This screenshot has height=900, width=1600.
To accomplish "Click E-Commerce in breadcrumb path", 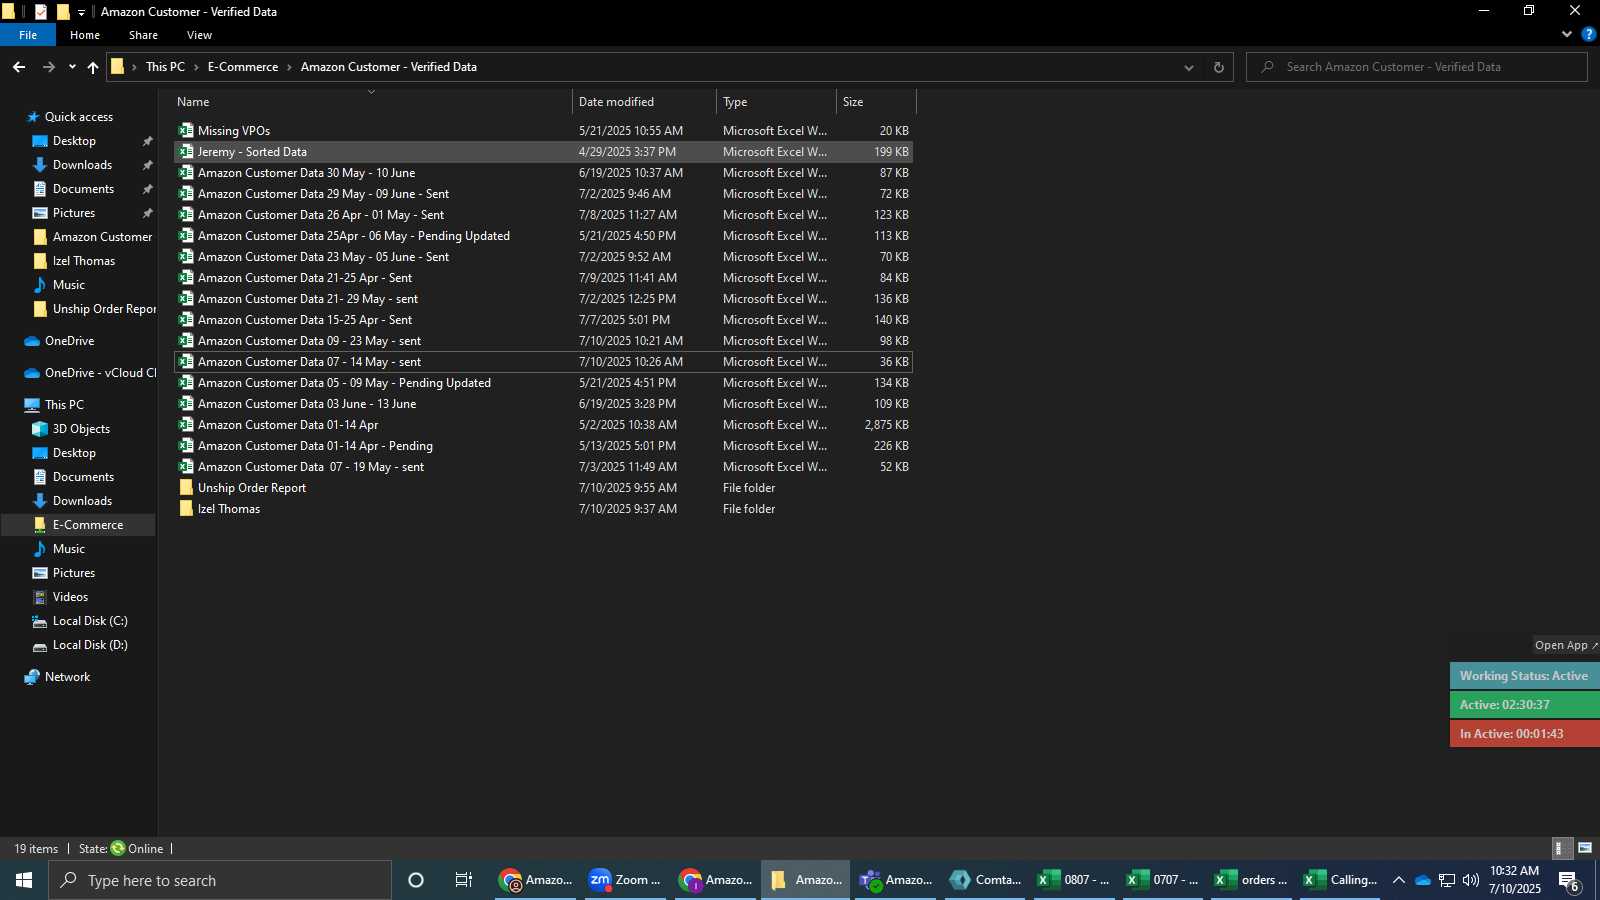I will (x=243, y=67).
